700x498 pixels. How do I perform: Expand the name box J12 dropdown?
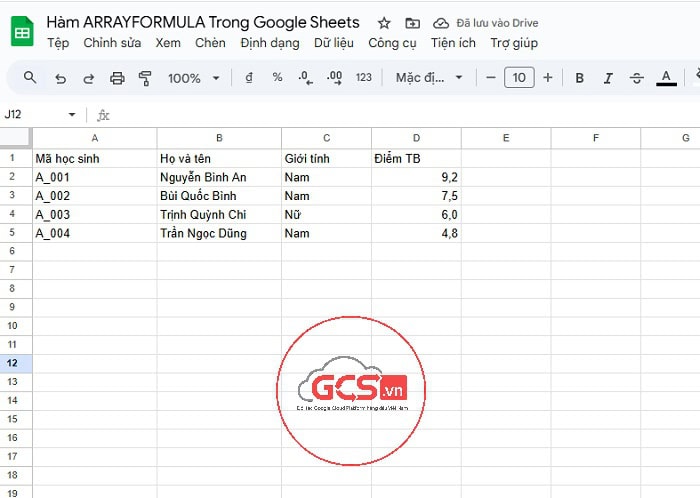point(71,115)
